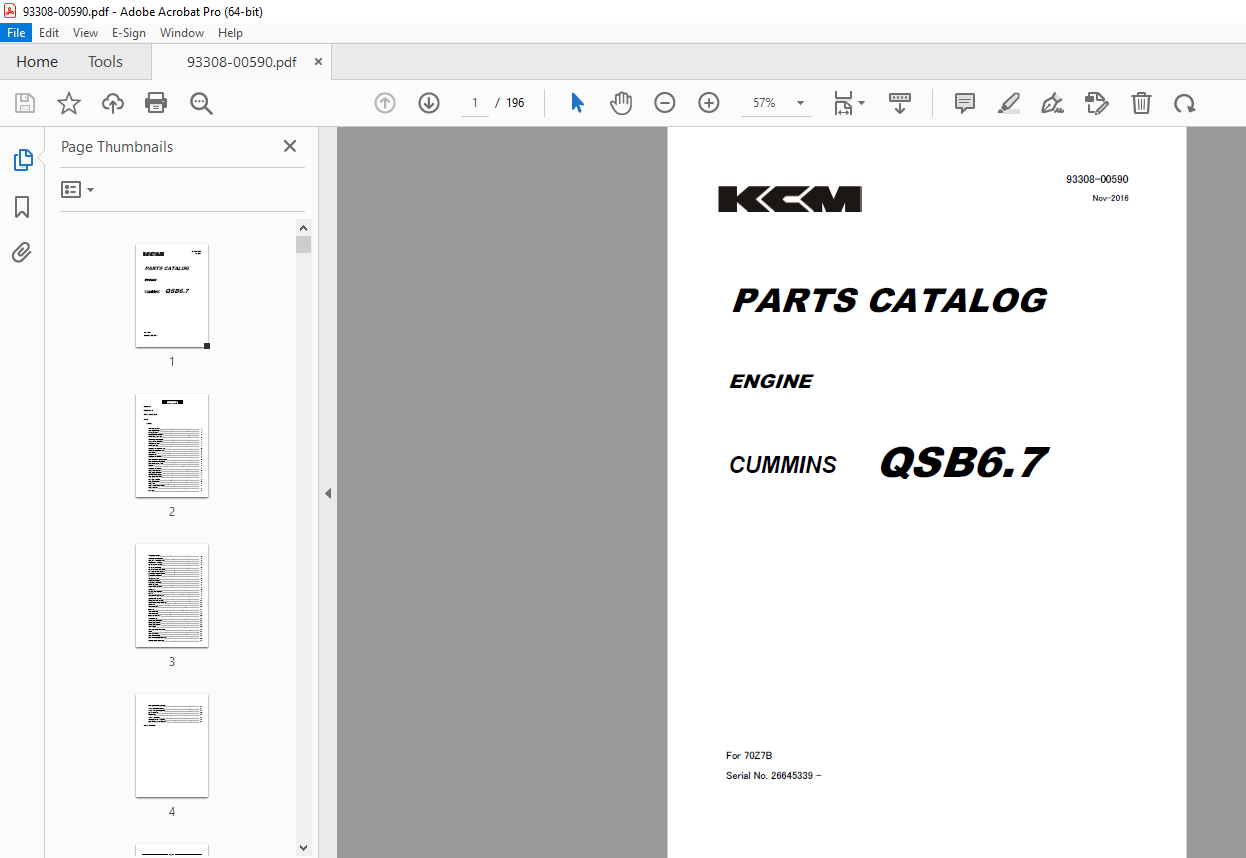Click the current page number field
The width and height of the screenshot is (1246, 858).
point(475,103)
